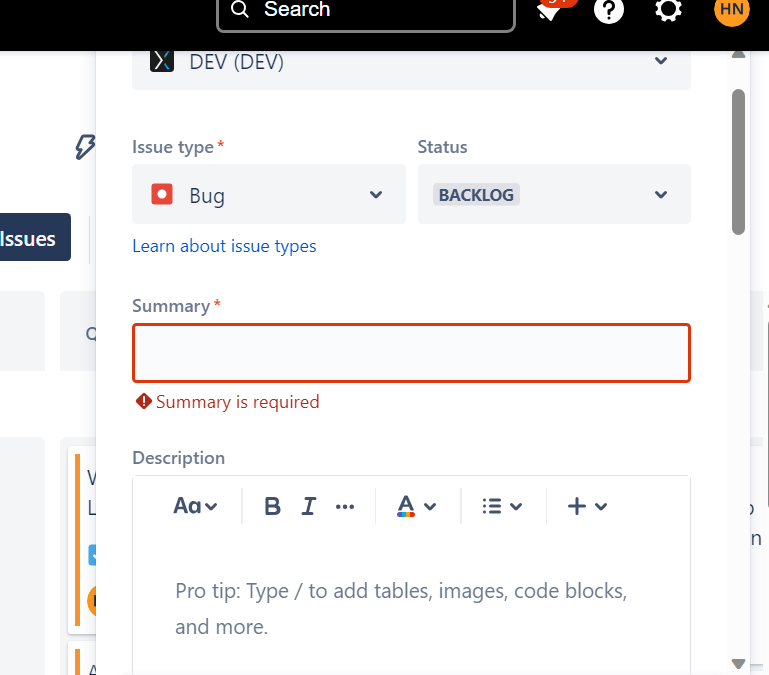This screenshot has width=769, height=675.
Task: Click the scroll up arrow of dialog
Action: pyautogui.click(x=738, y=54)
